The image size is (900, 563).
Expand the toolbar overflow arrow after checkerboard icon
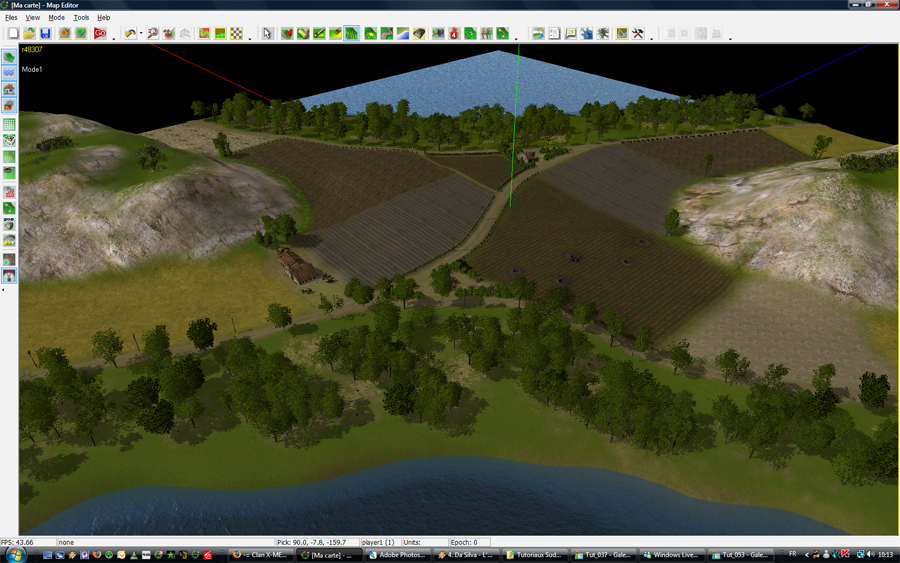(x=250, y=38)
